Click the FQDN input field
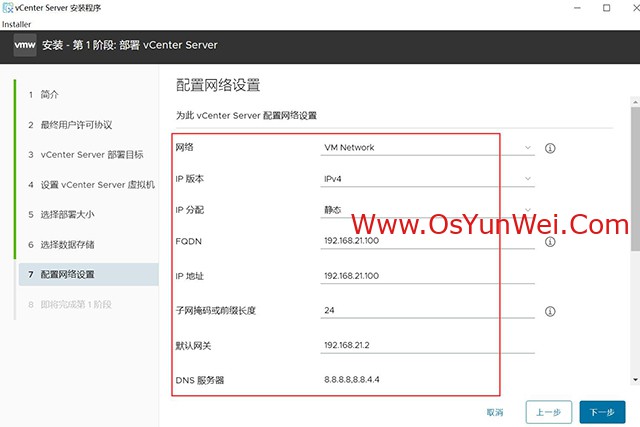Screen dimensions: 640x427 (427, 241)
